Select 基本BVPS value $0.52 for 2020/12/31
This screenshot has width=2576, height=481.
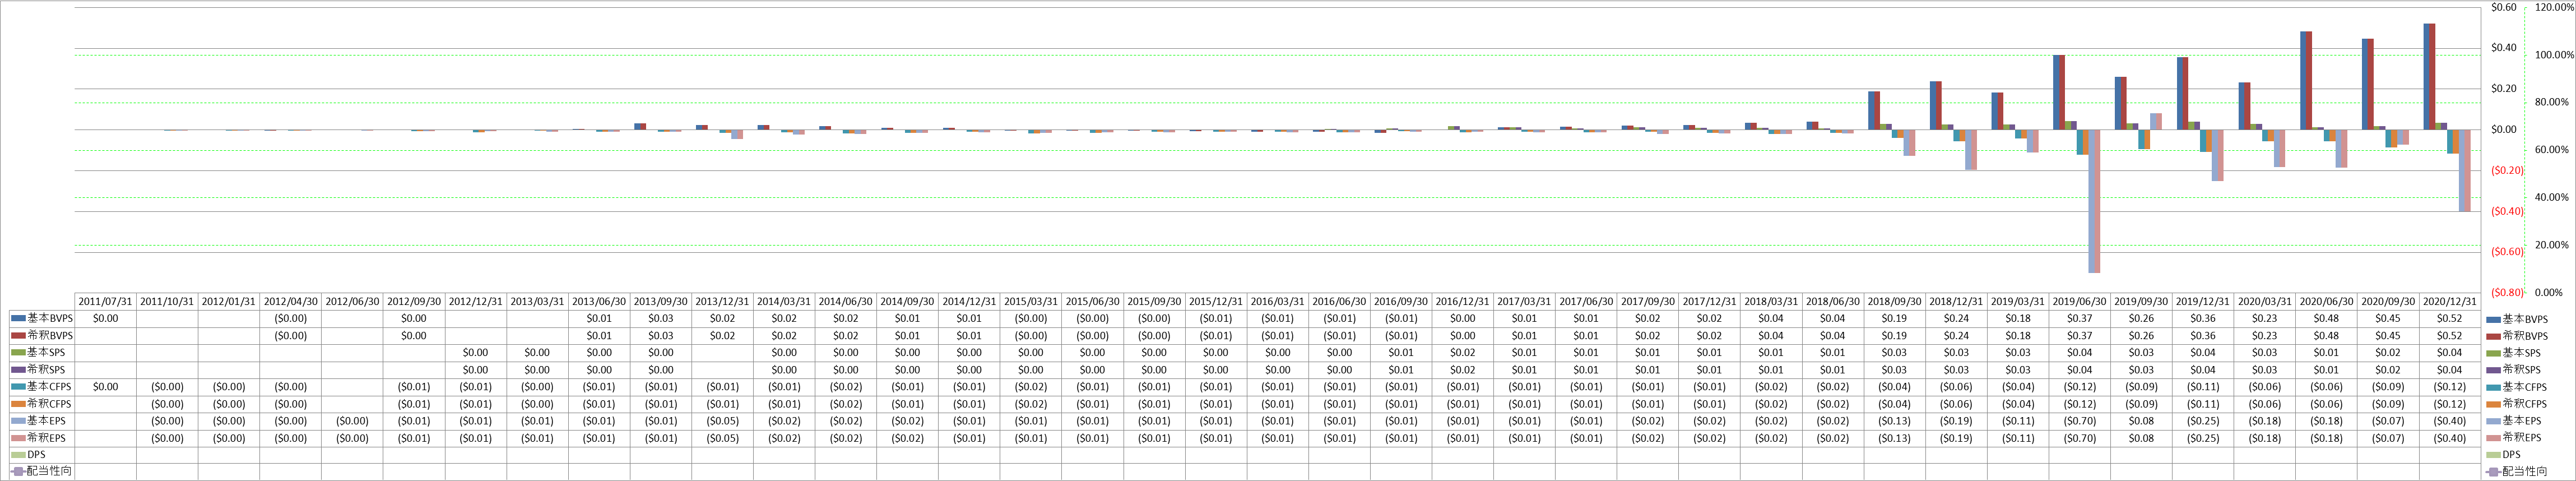tap(2450, 318)
